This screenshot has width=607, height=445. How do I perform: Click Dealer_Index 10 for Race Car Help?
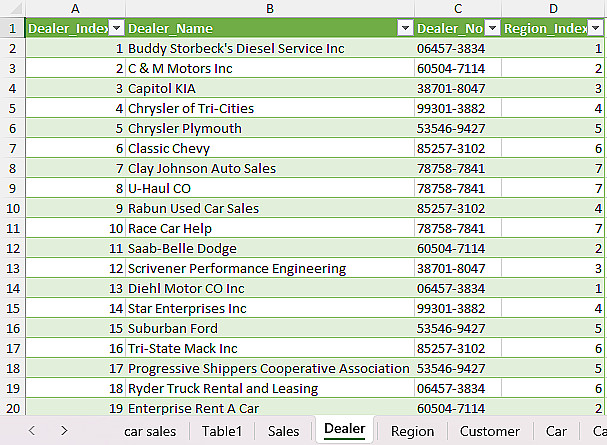pos(75,228)
